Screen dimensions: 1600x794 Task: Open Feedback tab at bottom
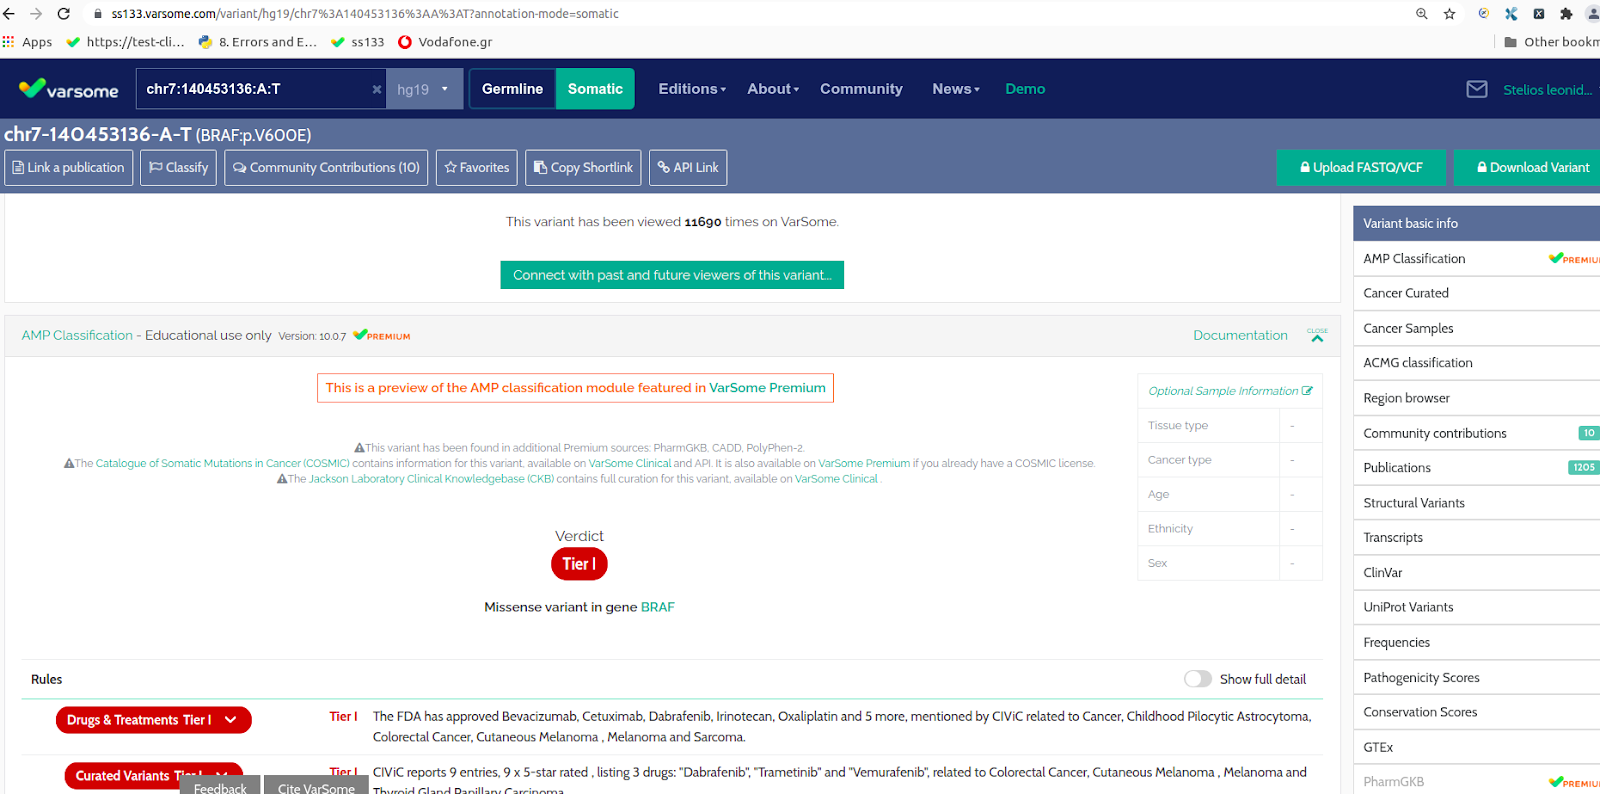(220, 785)
